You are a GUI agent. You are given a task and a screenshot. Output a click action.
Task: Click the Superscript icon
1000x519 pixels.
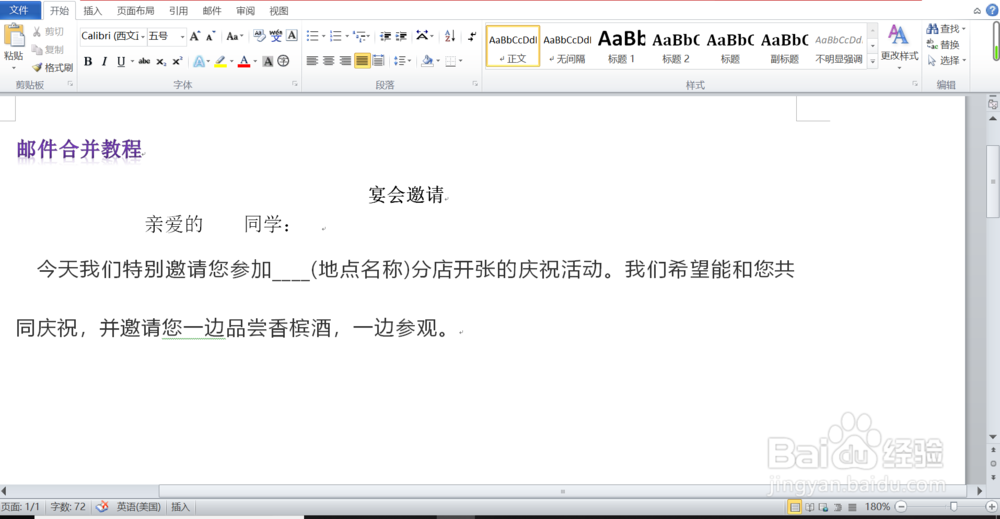[x=177, y=61]
